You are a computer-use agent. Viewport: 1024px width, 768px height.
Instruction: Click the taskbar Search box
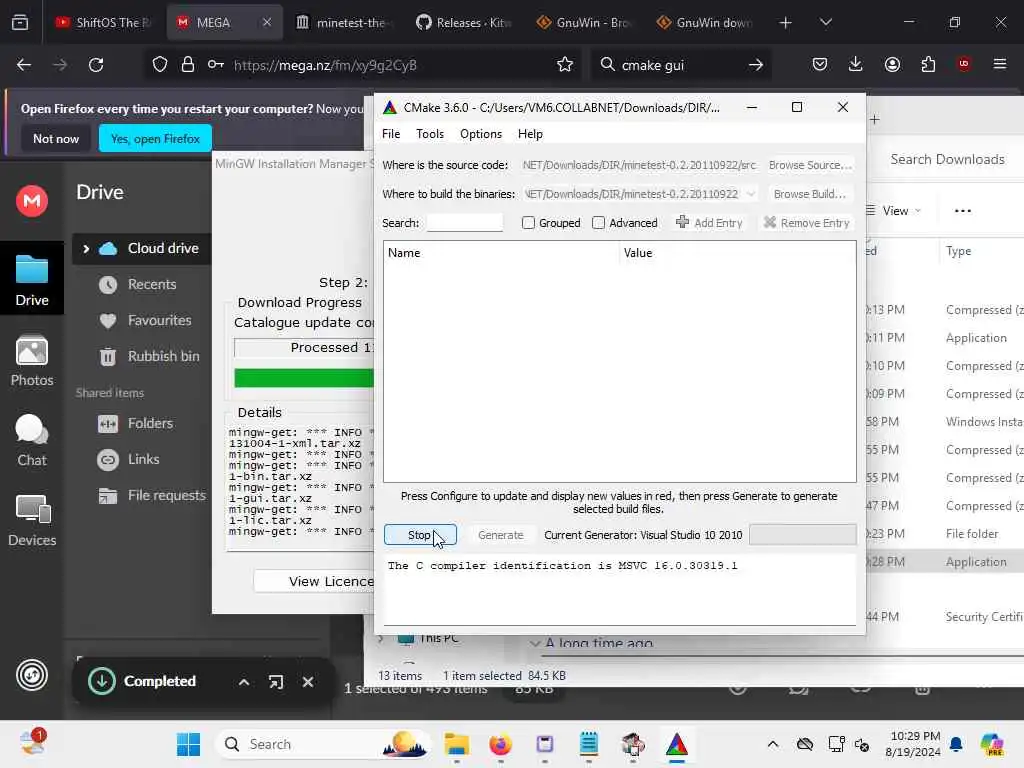tap(323, 744)
